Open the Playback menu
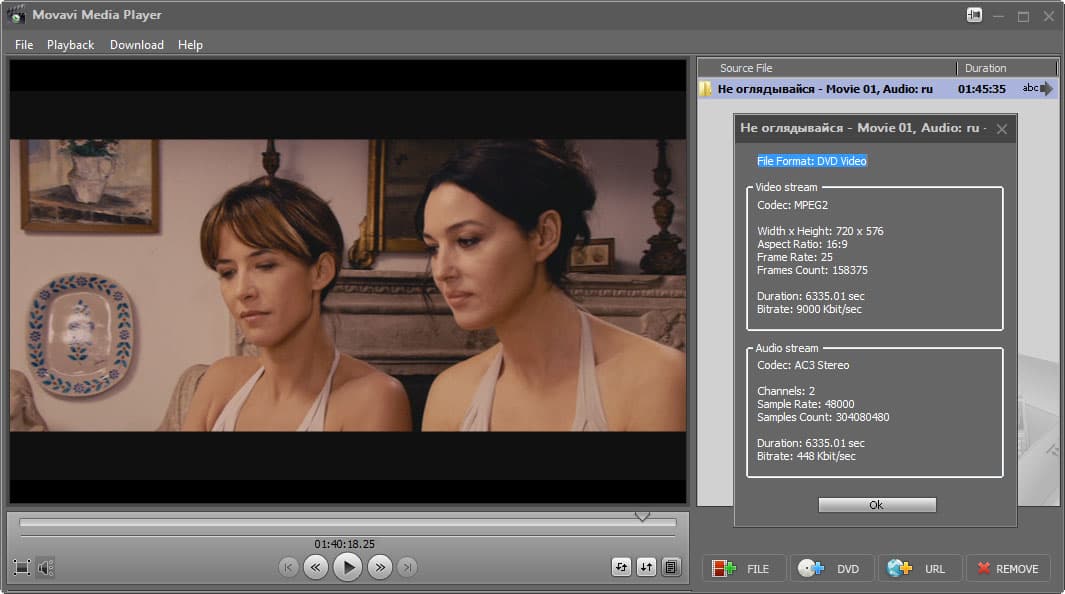Viewport: 1065px width, 594px height. [x=70, y=45]
